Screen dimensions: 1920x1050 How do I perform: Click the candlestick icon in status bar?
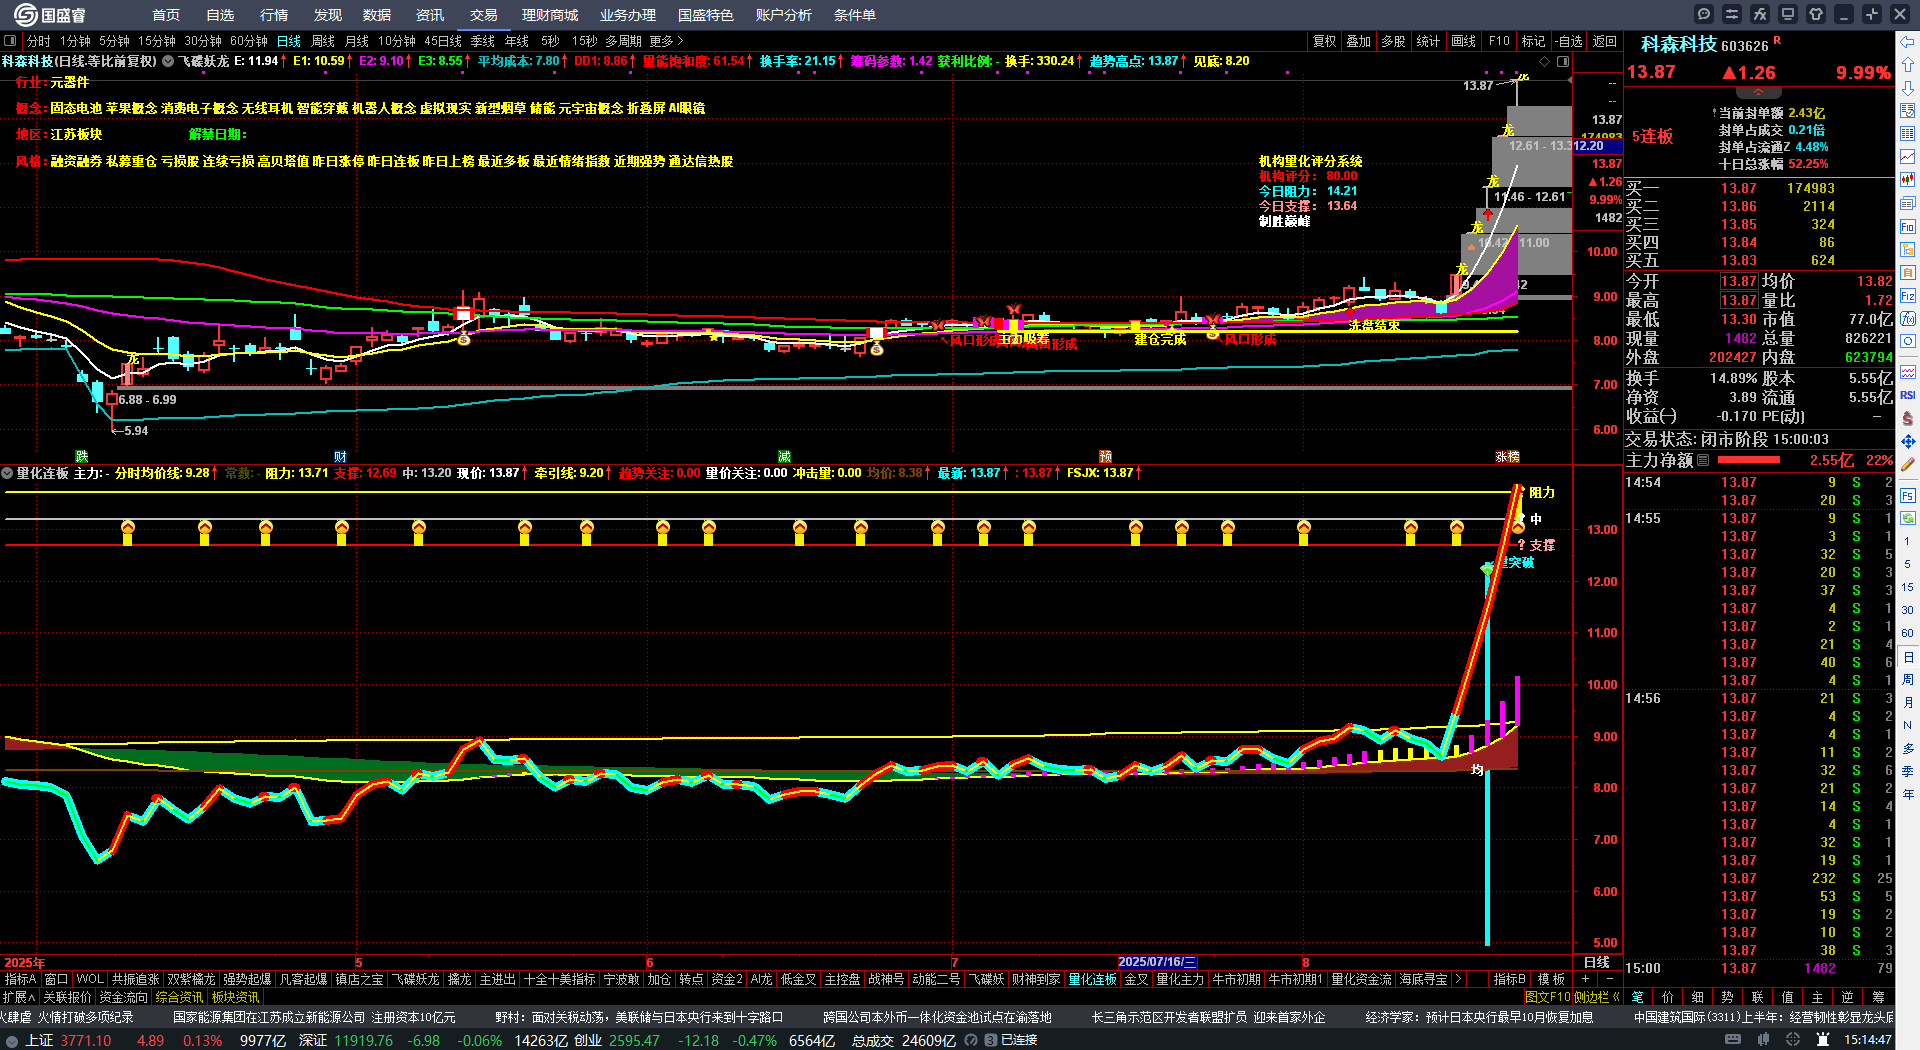(x=1763, y=1040)
